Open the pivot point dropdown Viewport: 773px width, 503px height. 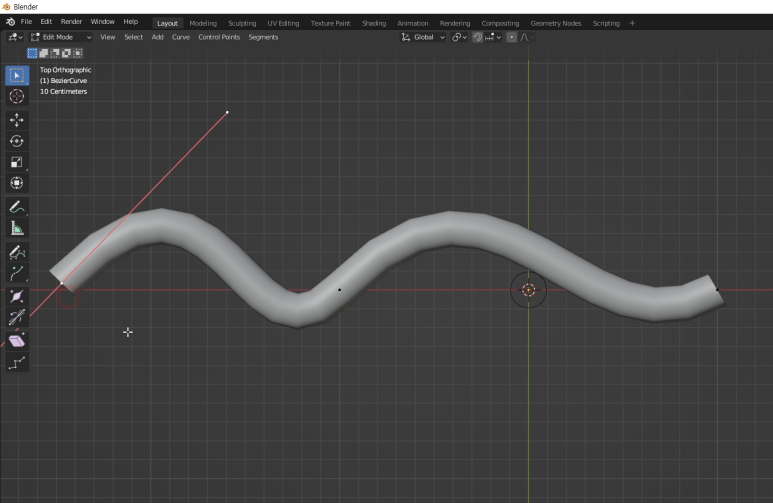(459, 37)
